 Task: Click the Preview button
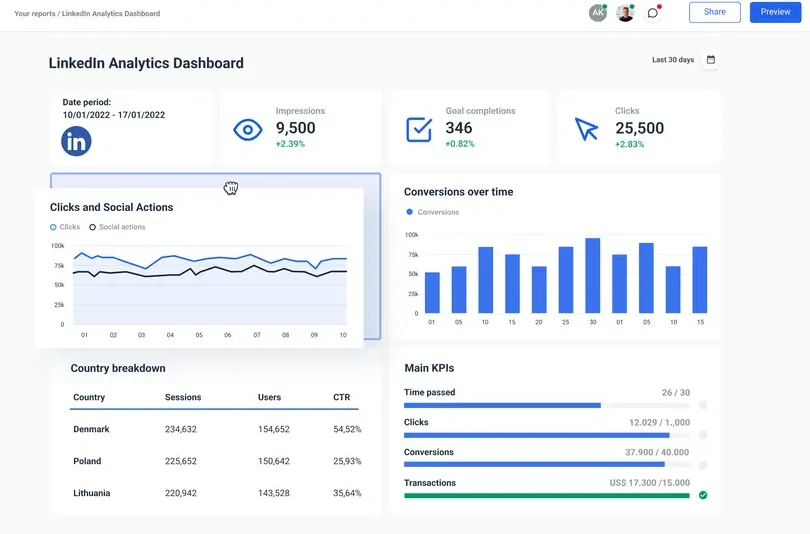click(775, 12)
